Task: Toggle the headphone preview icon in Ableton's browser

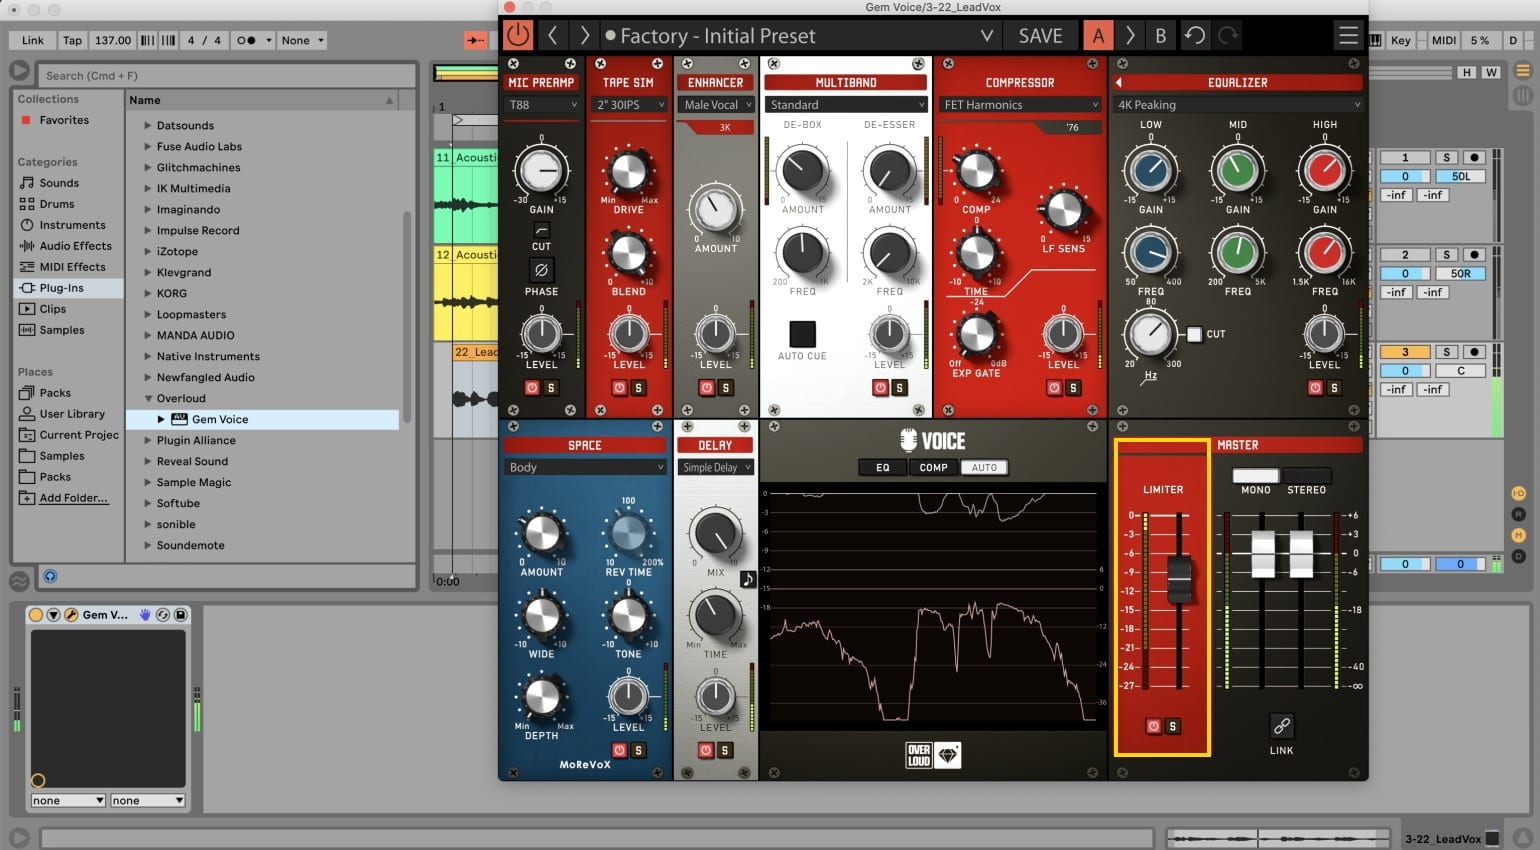Action: [x=50, y=576]
